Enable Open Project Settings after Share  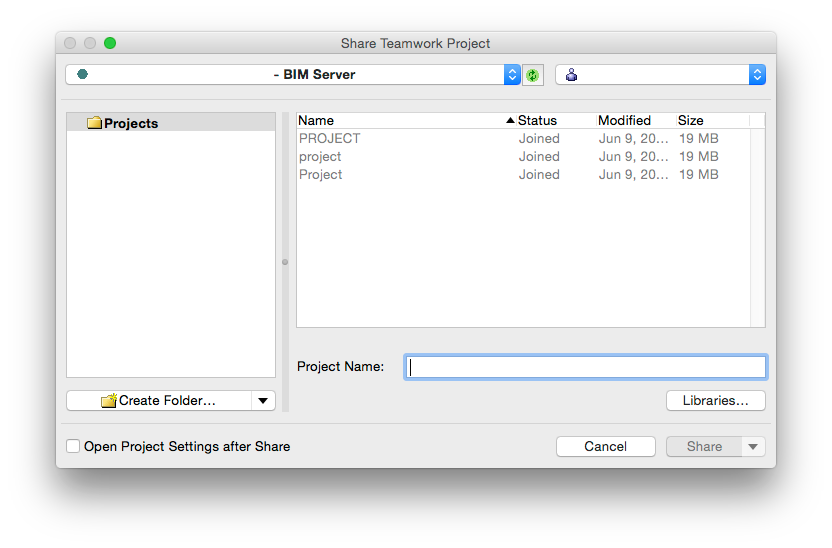pyautogui.click(x=73, y=446)
